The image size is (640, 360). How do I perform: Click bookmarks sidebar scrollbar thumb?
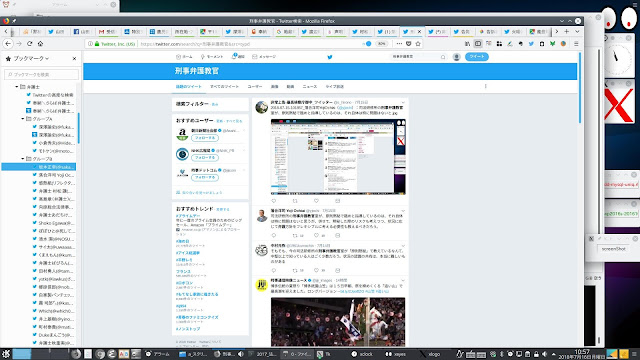click(x=78, y=128)
